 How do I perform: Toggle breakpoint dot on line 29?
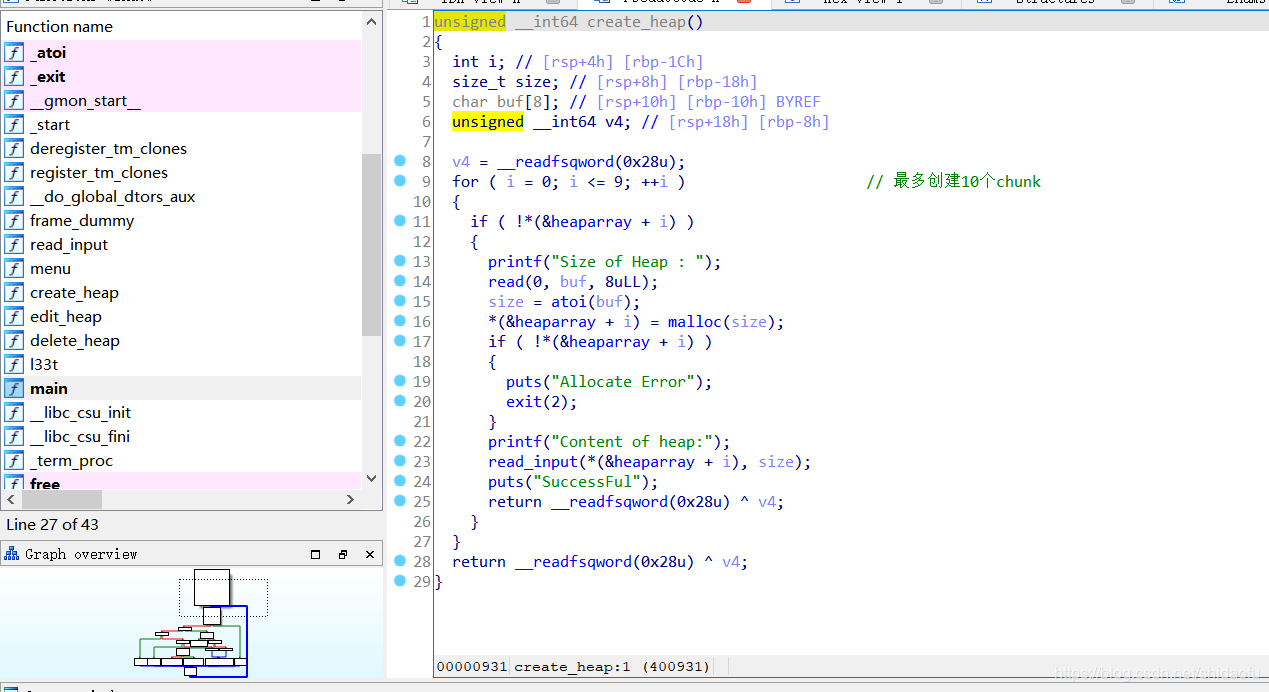pyautogui.click(x=400, y=581)
